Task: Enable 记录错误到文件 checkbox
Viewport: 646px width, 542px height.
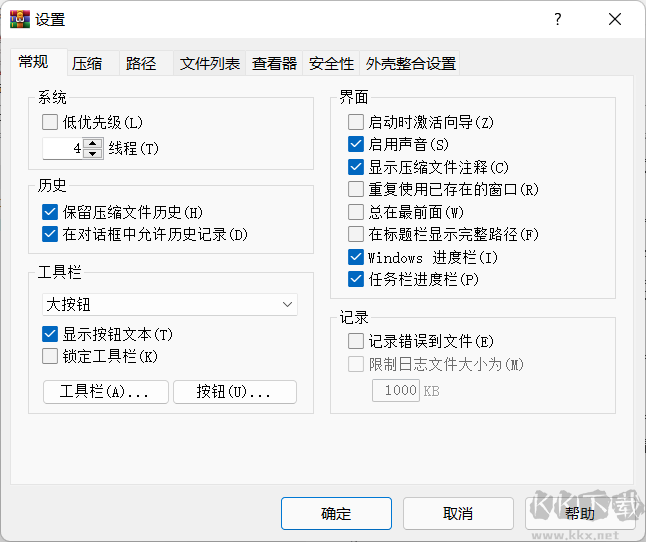Action: [x=356, y=341]
